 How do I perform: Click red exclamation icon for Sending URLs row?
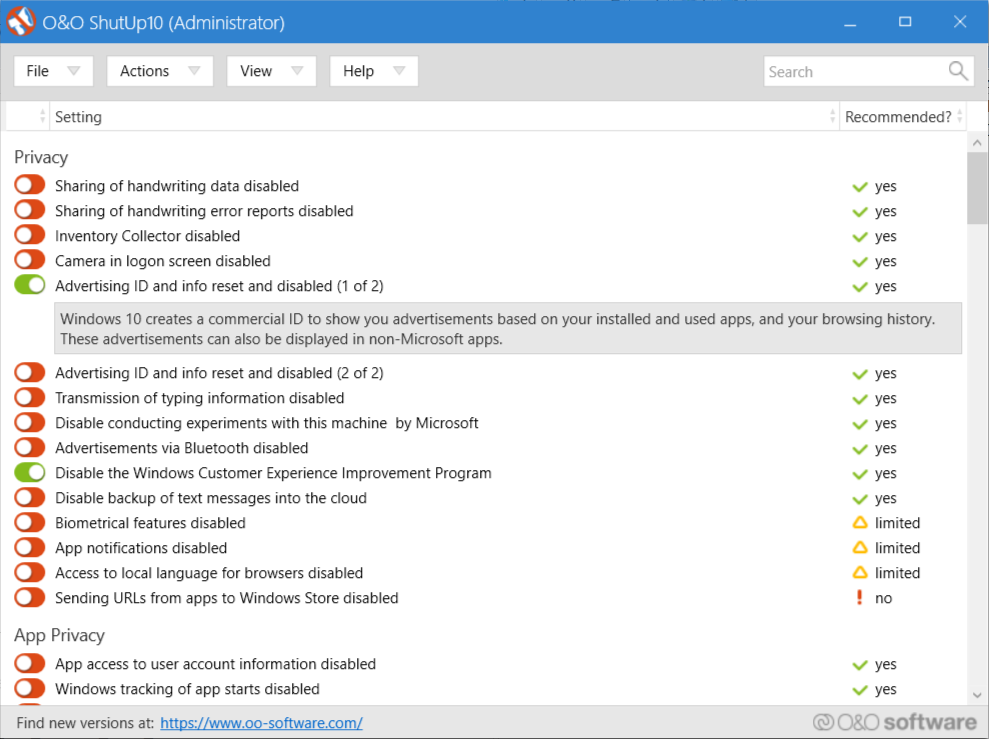pyautogui.click(x=859, y=598)
